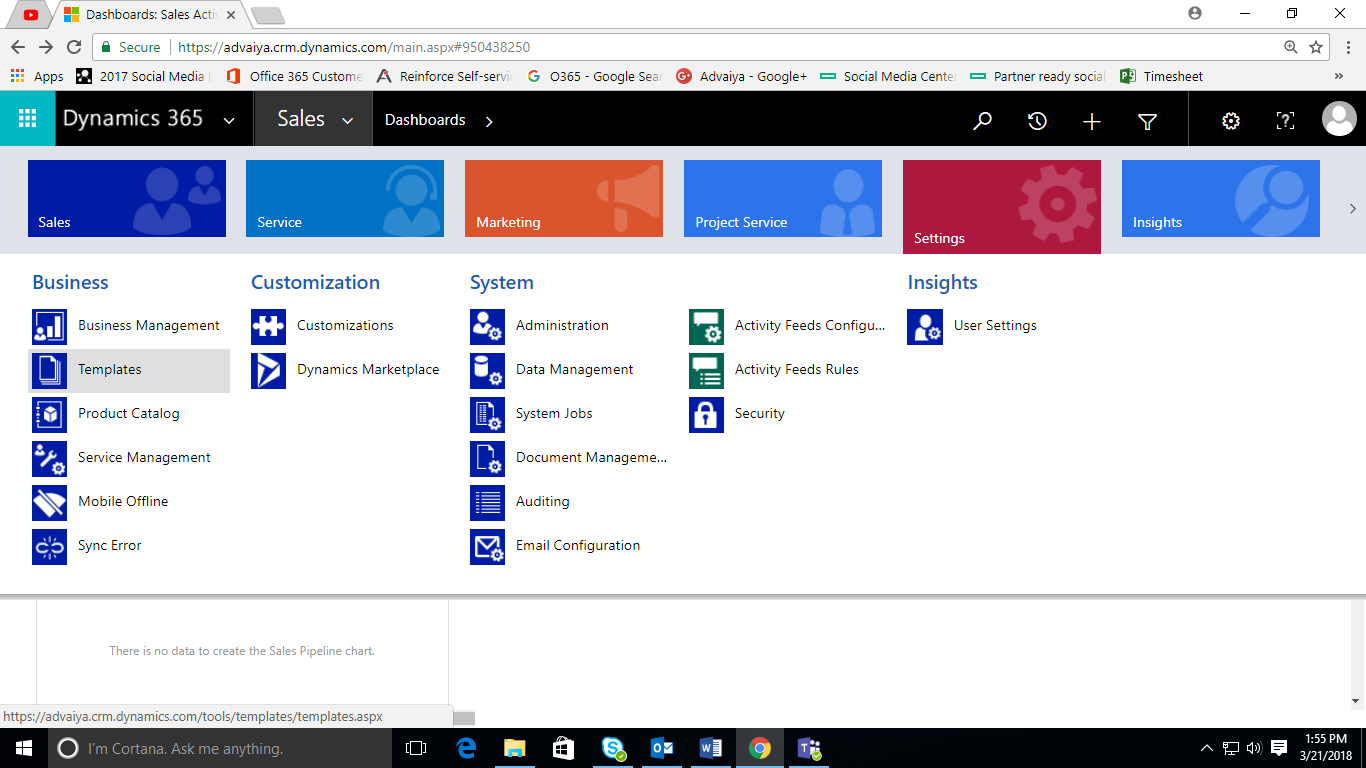Open the Business Management text link

click(x=149, y=325)
